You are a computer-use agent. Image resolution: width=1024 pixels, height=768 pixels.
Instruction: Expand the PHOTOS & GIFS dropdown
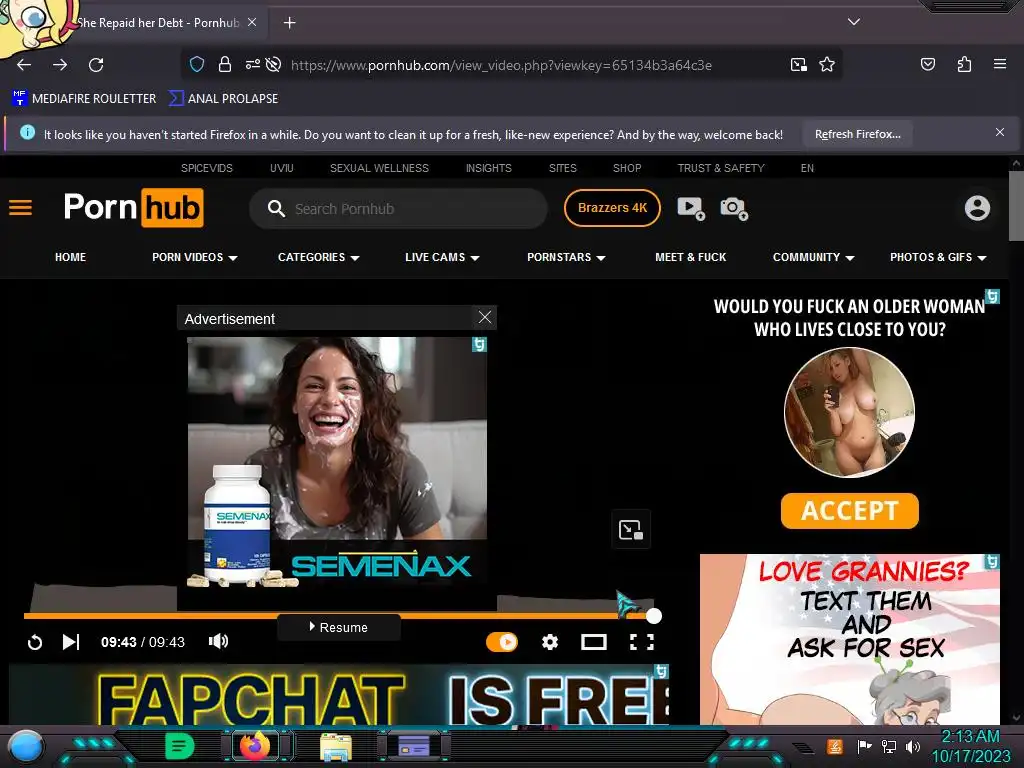938,257
